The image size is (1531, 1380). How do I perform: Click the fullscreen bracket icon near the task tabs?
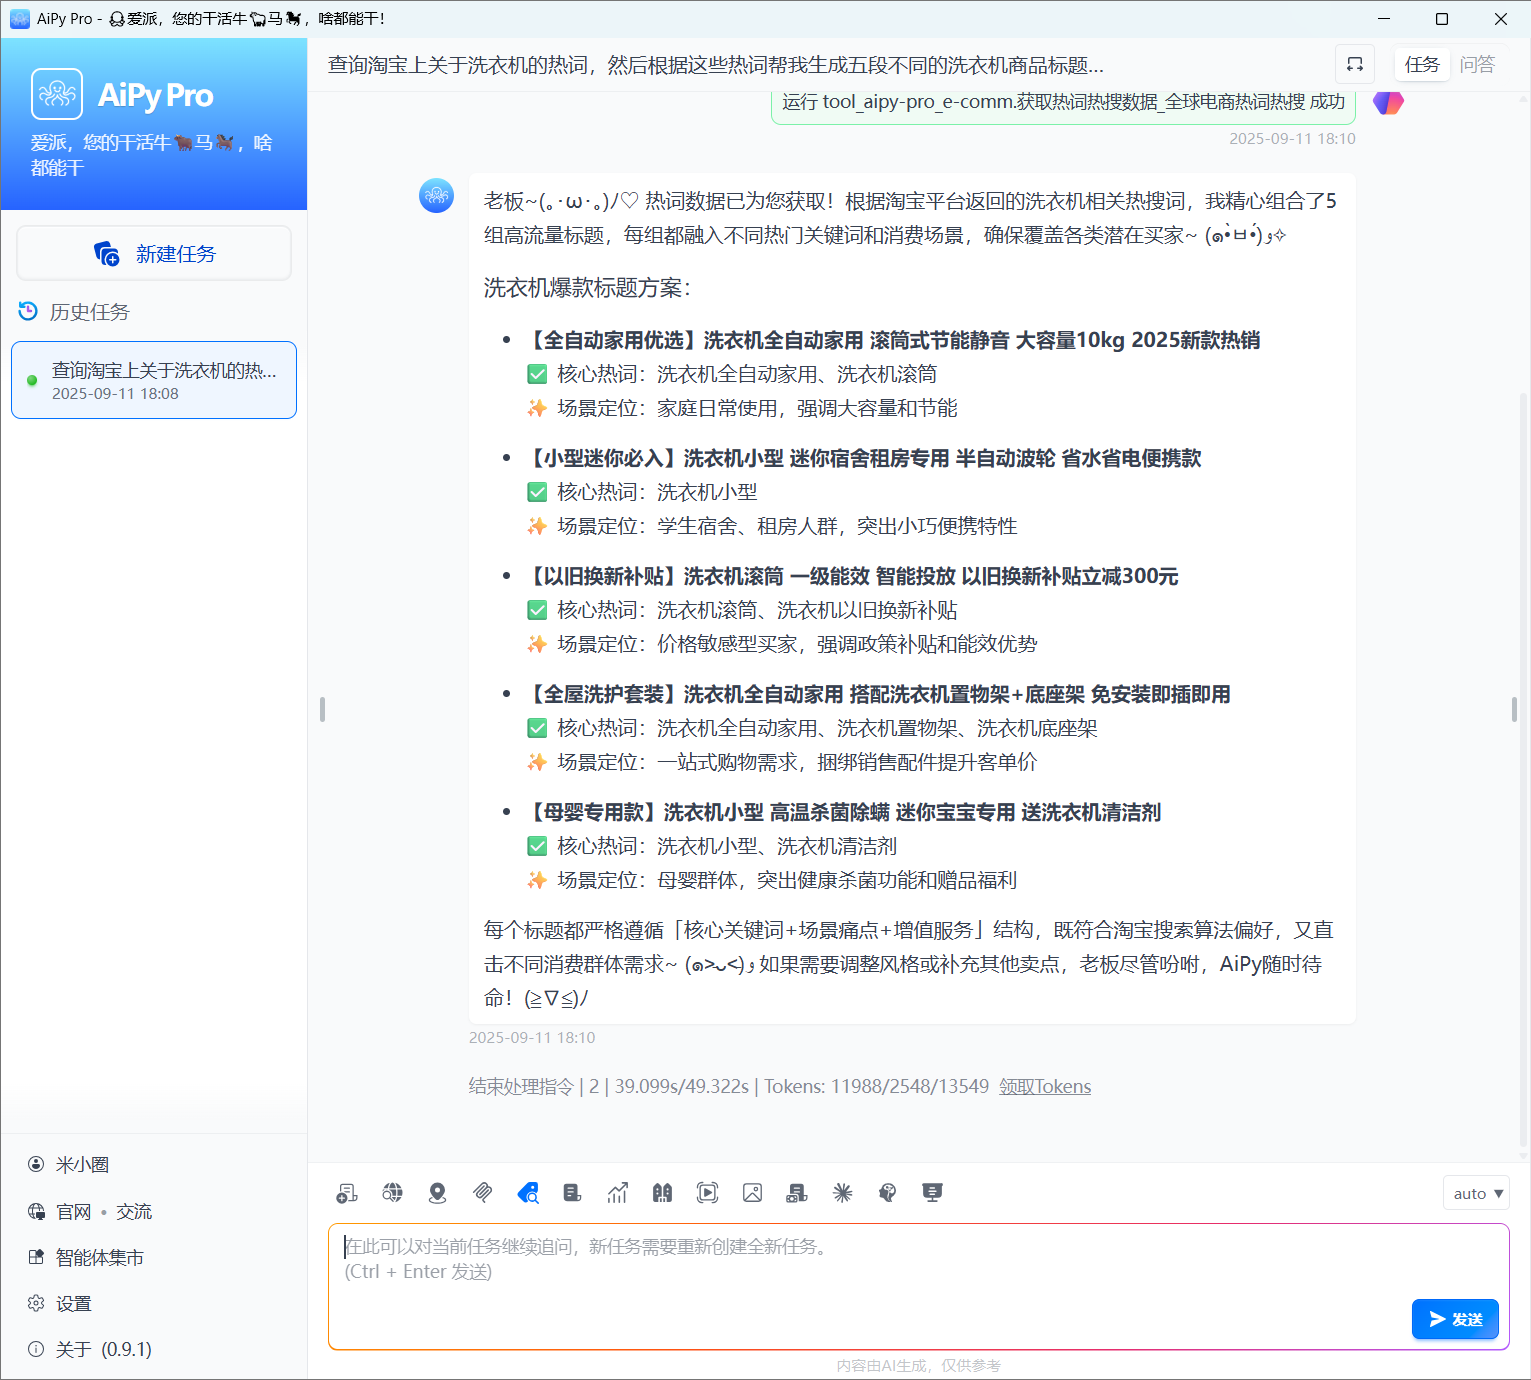pyautogui.click(x=1355, y=64)
